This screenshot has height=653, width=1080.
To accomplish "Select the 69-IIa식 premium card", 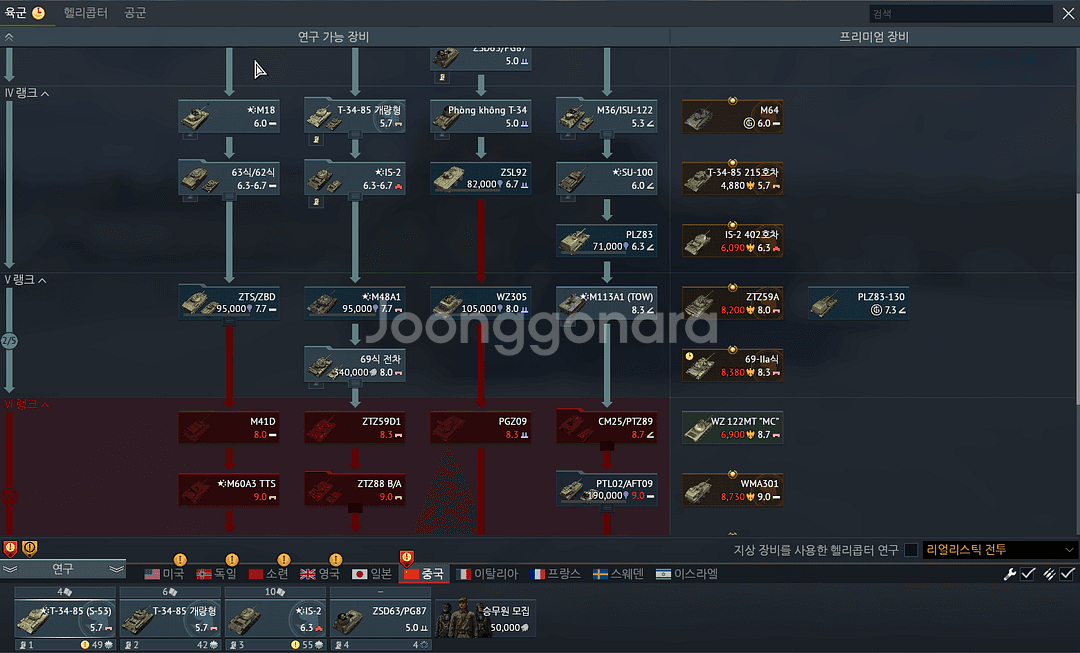I will (x=732, y=365).
